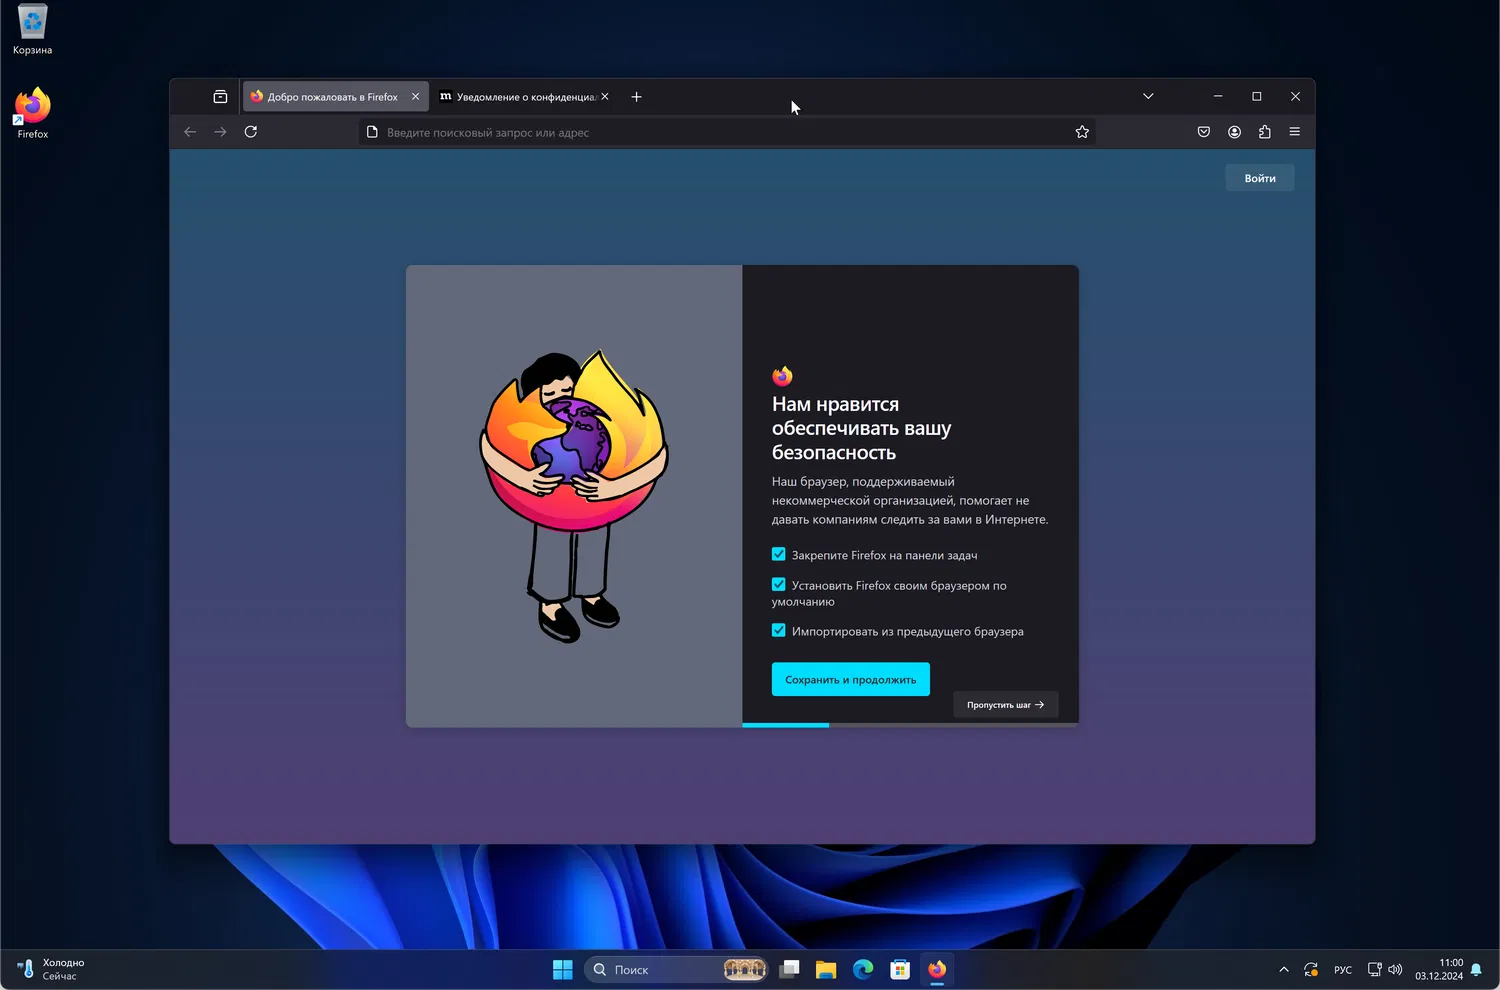Click the 'Сохранить и продолжить' button
This screenshot has height=990, width=1500.
[x=851, y=680]
